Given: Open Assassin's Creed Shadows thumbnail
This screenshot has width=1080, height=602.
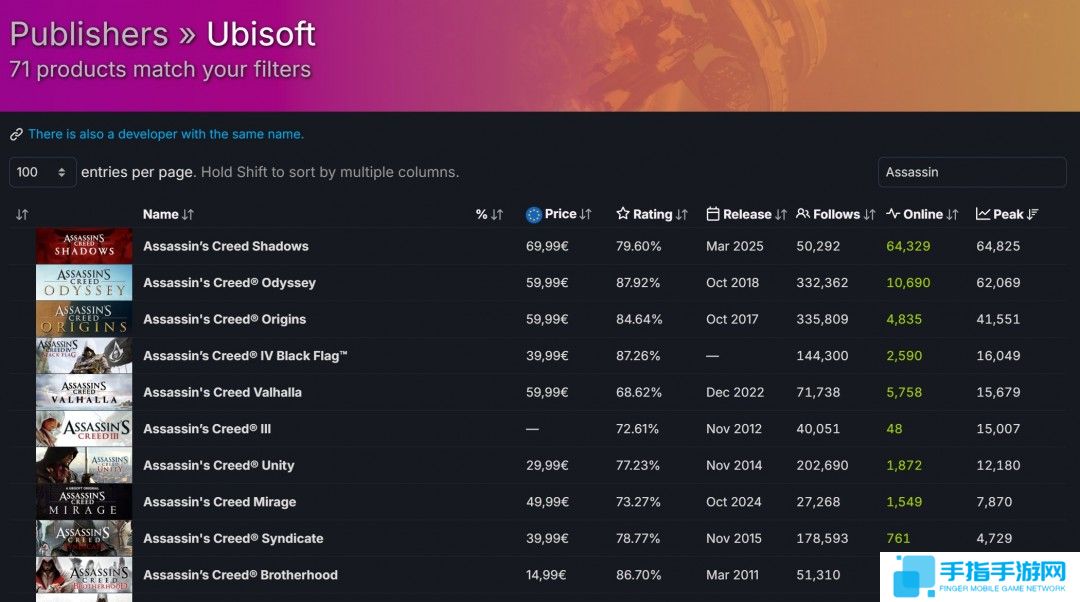Looking at the screenshot, I should click(84, 246).
